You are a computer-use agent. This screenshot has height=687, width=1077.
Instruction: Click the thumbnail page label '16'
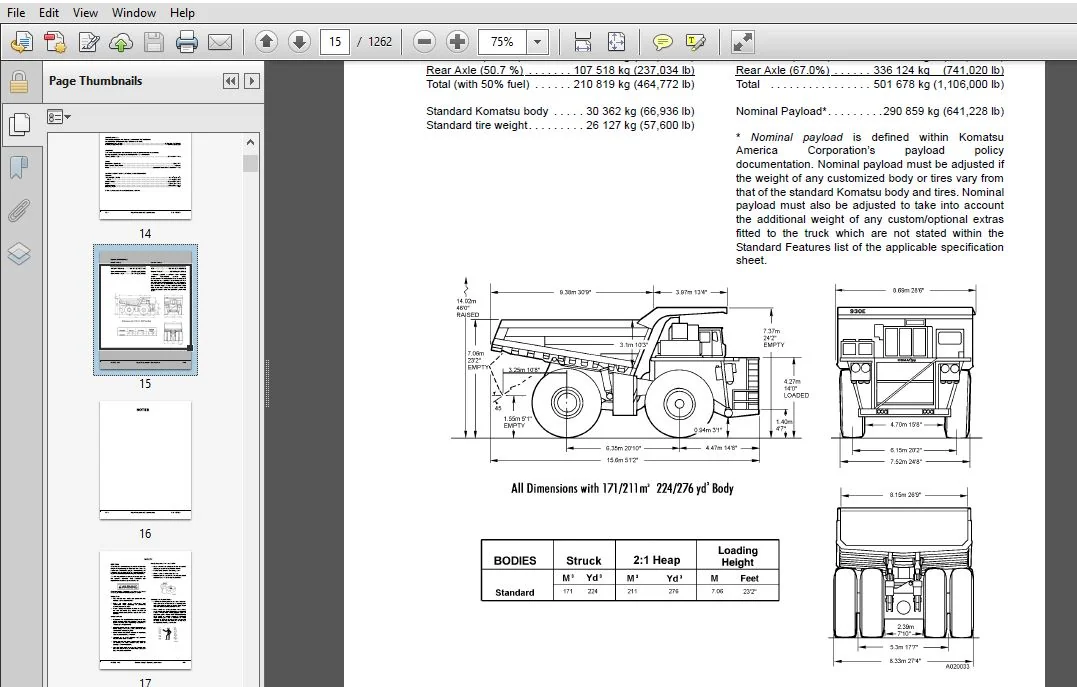coord(145,533)
